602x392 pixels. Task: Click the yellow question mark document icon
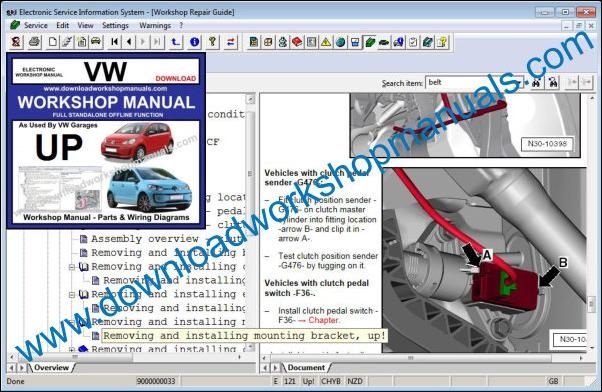tap(442, 41)
